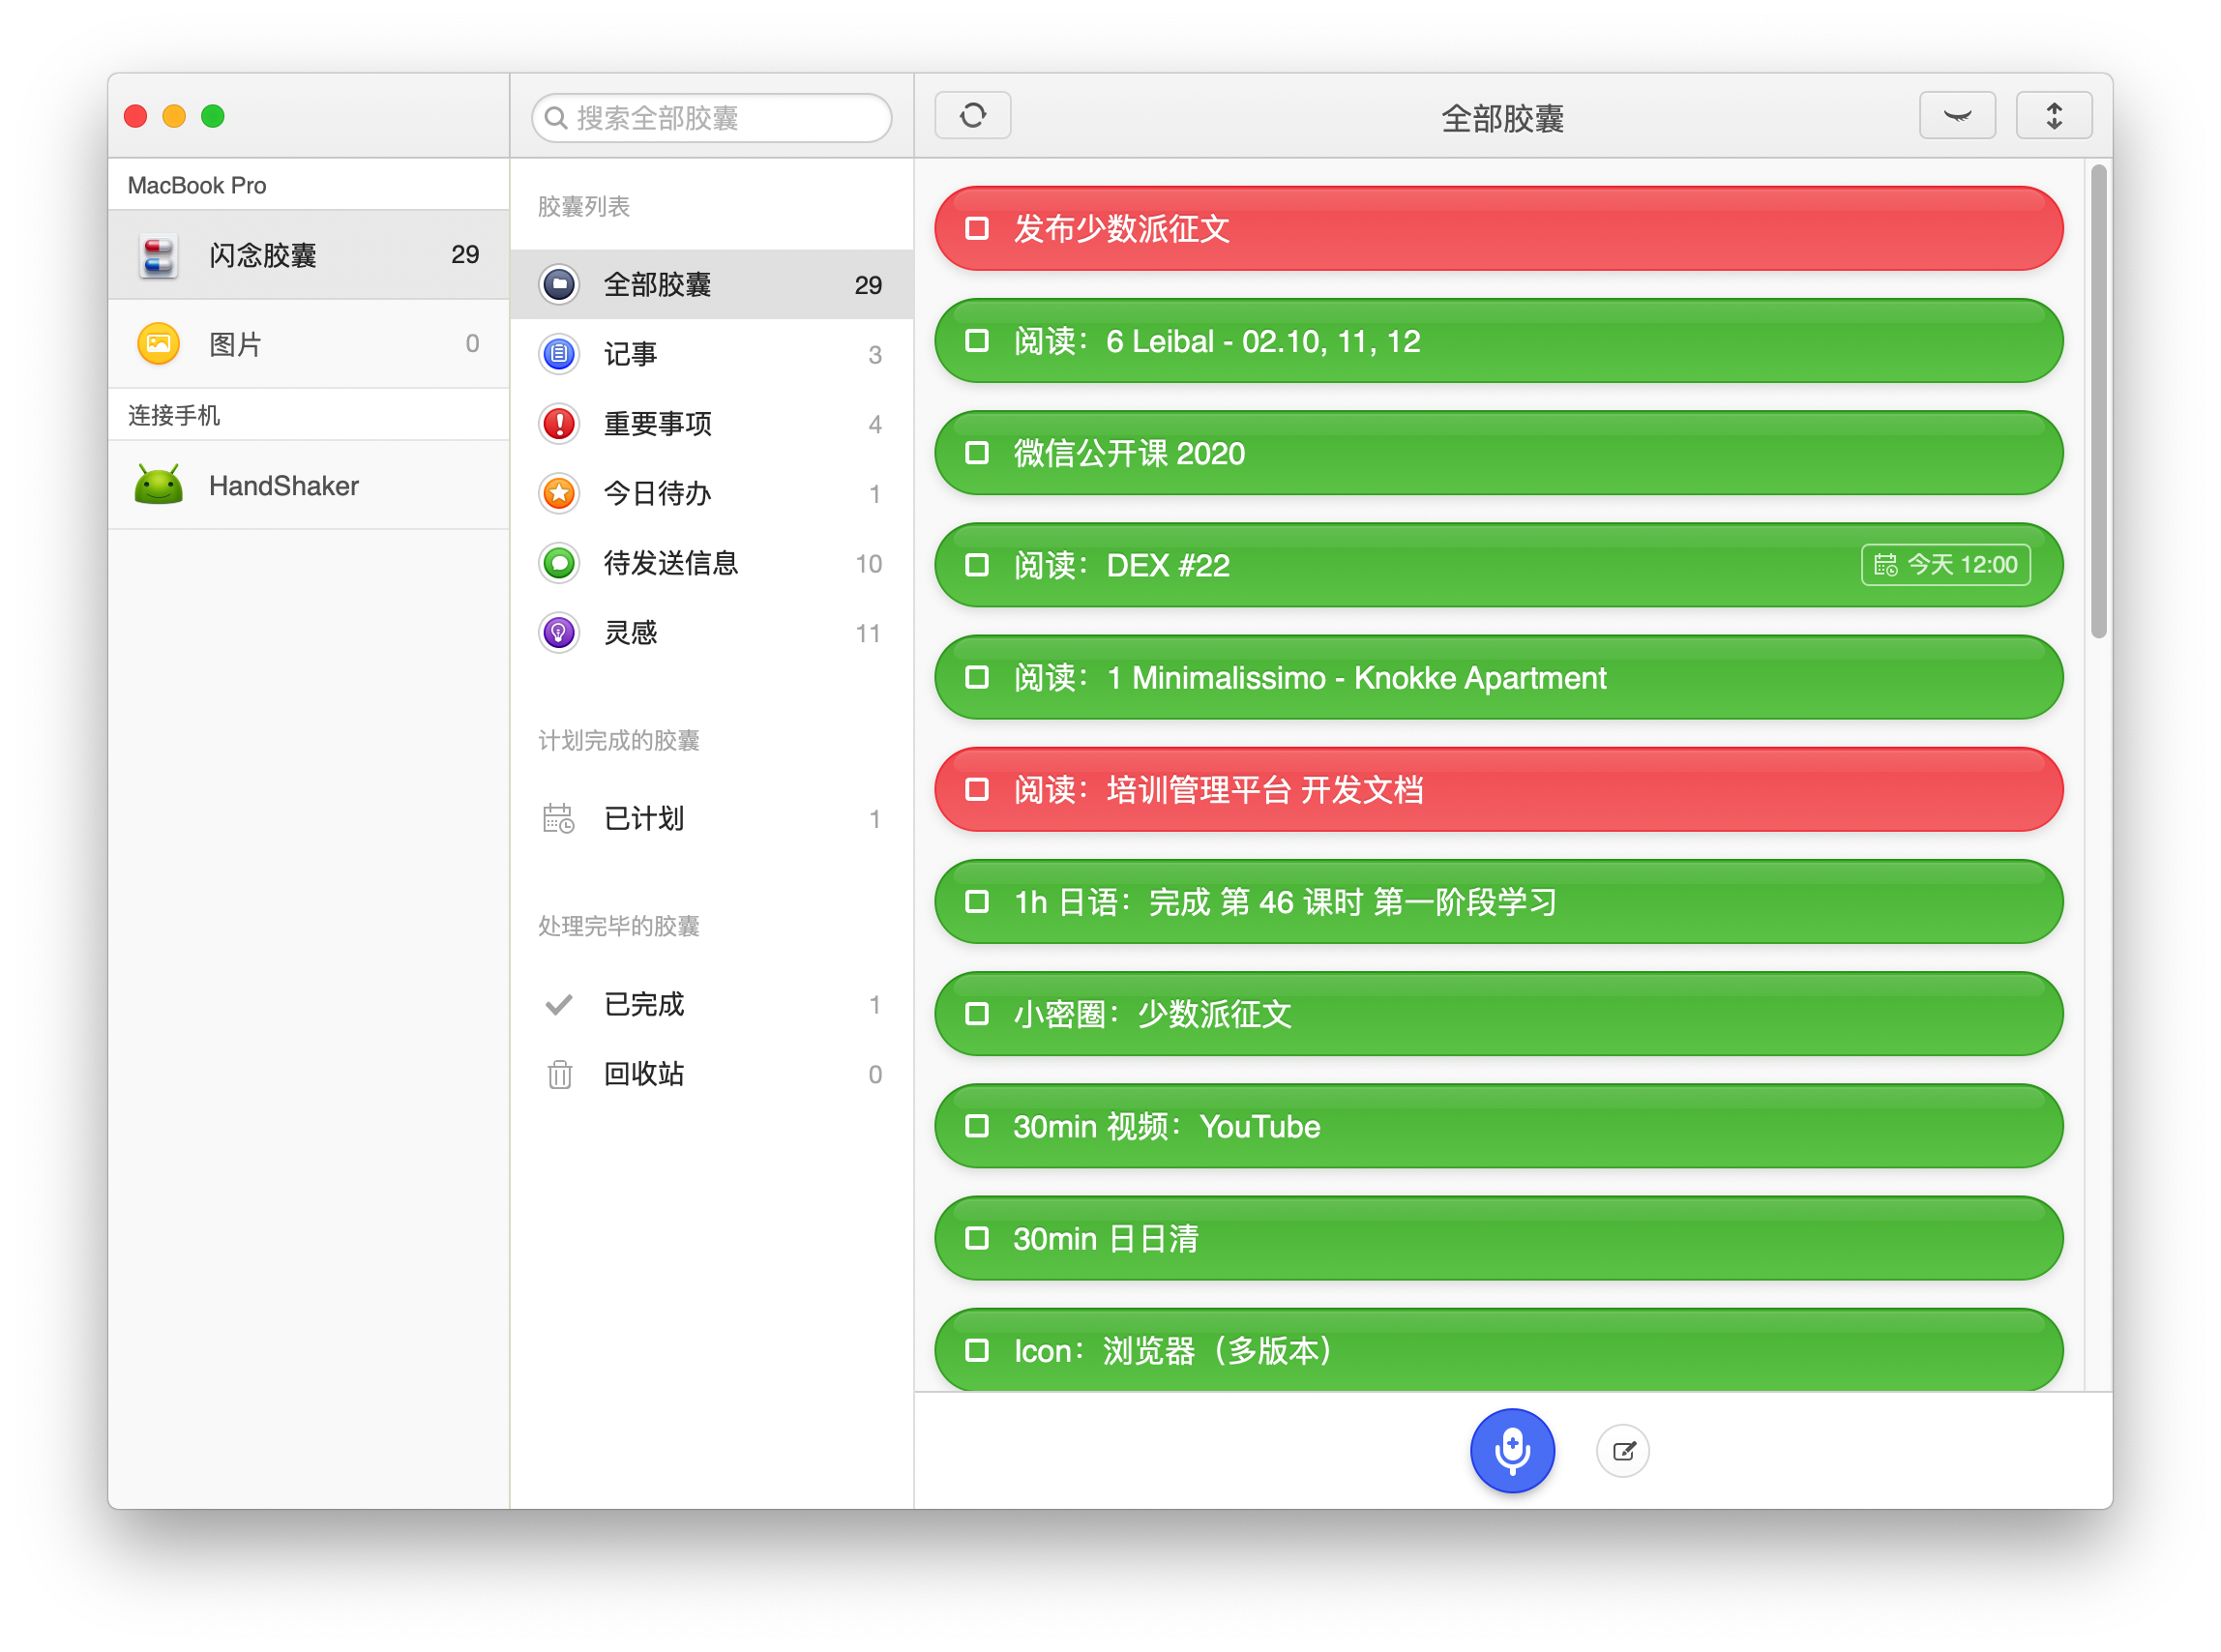Click the expand-all arrows icon

[2053, 115]
